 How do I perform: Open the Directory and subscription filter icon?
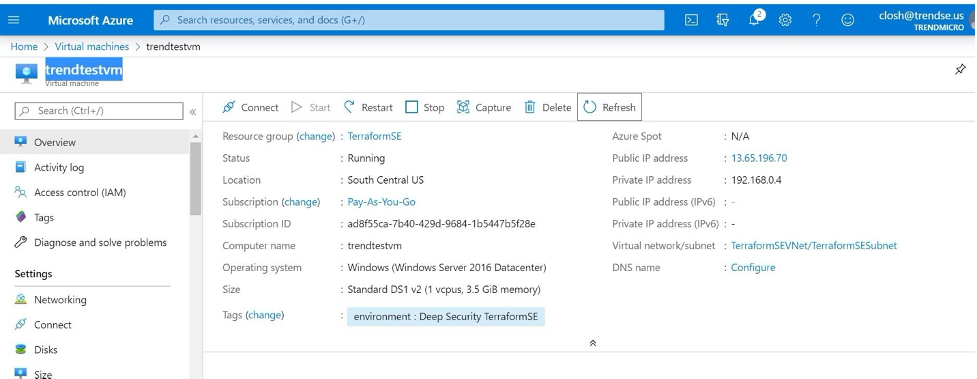click(x=723, y=20)
